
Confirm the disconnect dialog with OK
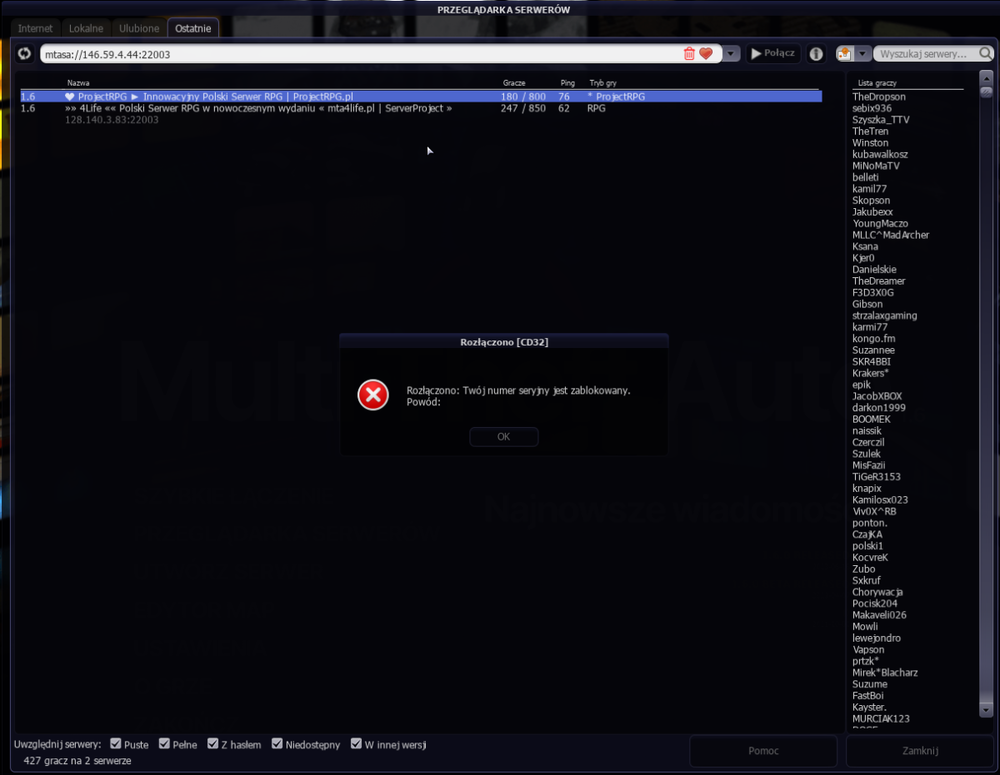pyautogui.click(x=504, y=437)
